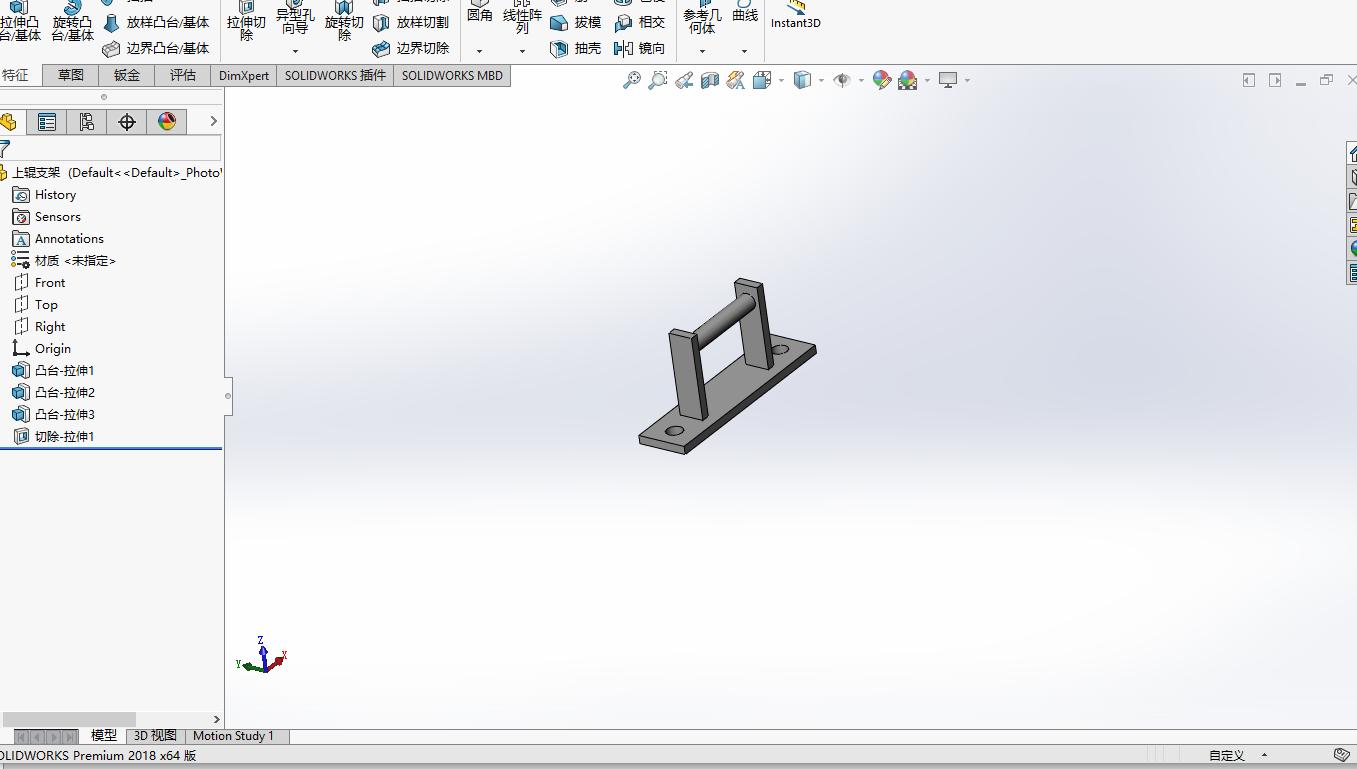Open the Dynamic Annotation Views icon

[x=736, y=80]
